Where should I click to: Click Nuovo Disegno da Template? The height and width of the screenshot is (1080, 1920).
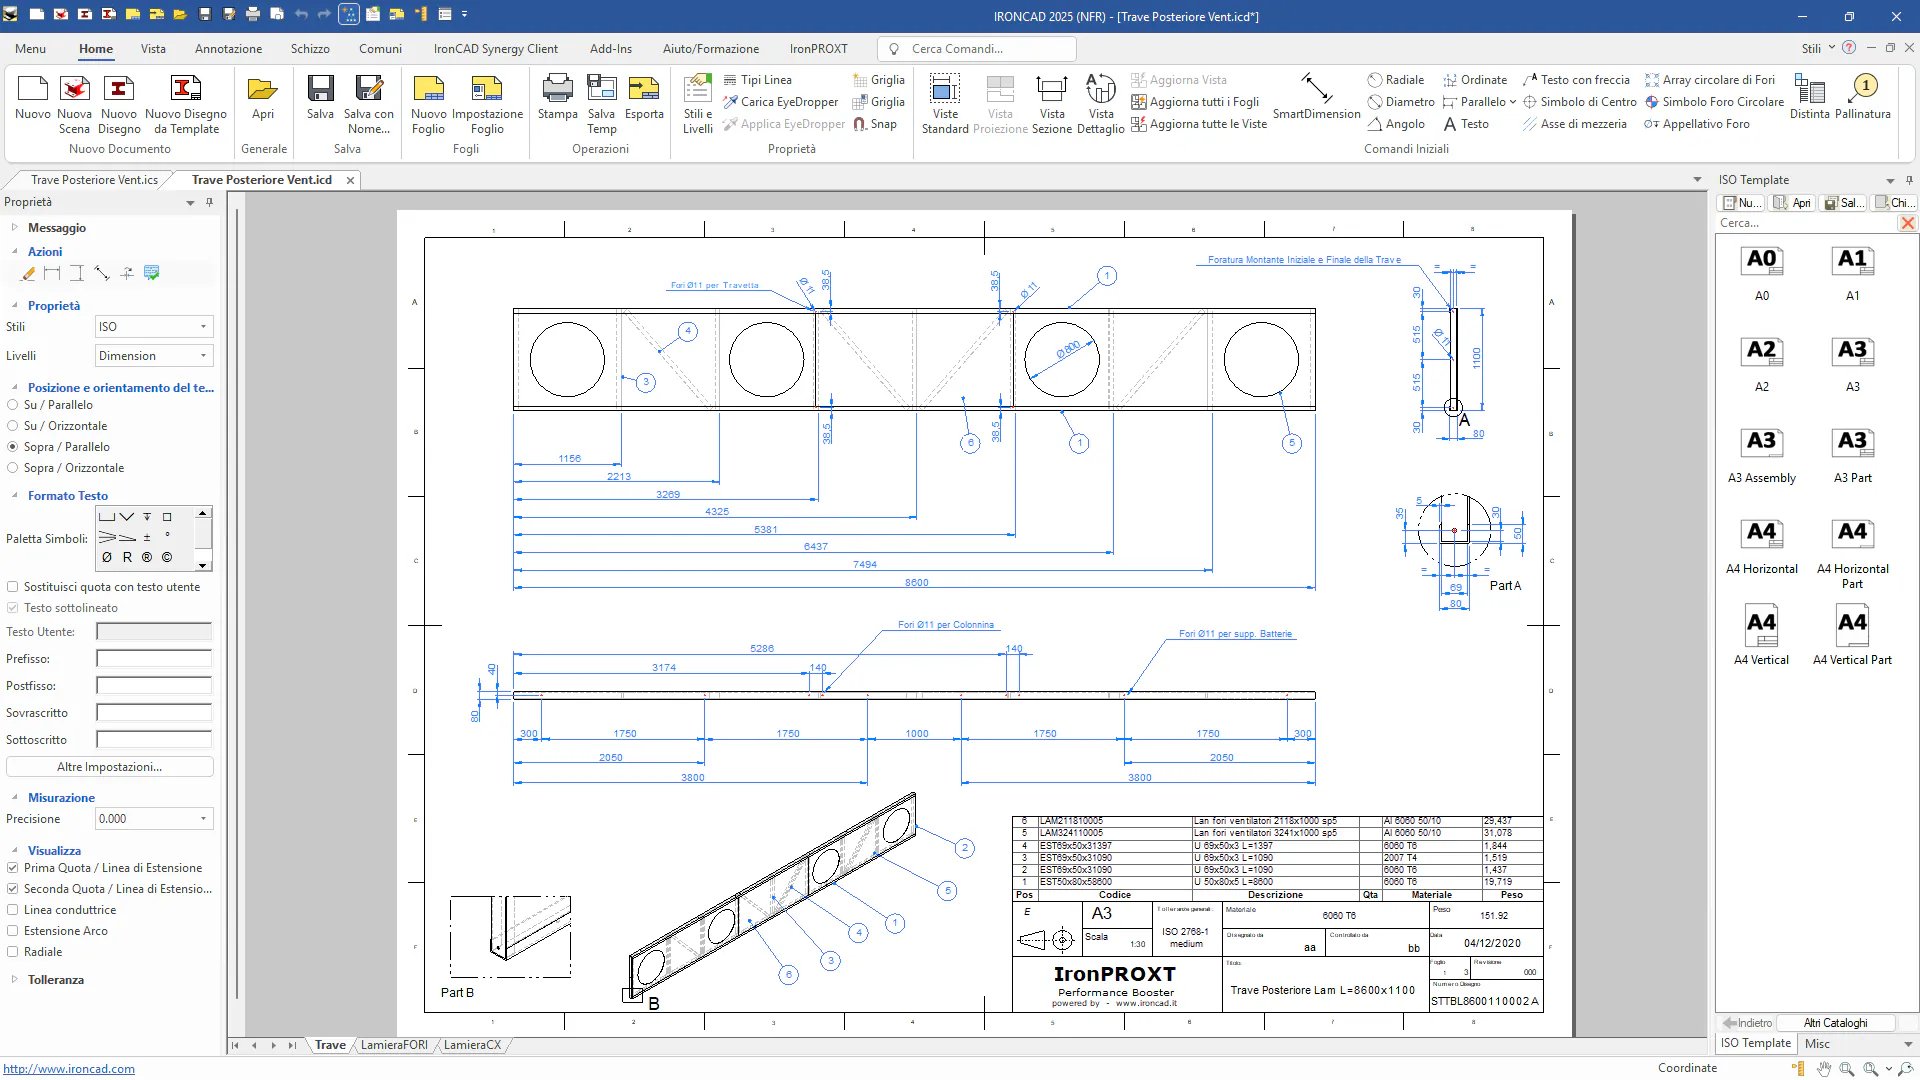click(x=186, y=104)
